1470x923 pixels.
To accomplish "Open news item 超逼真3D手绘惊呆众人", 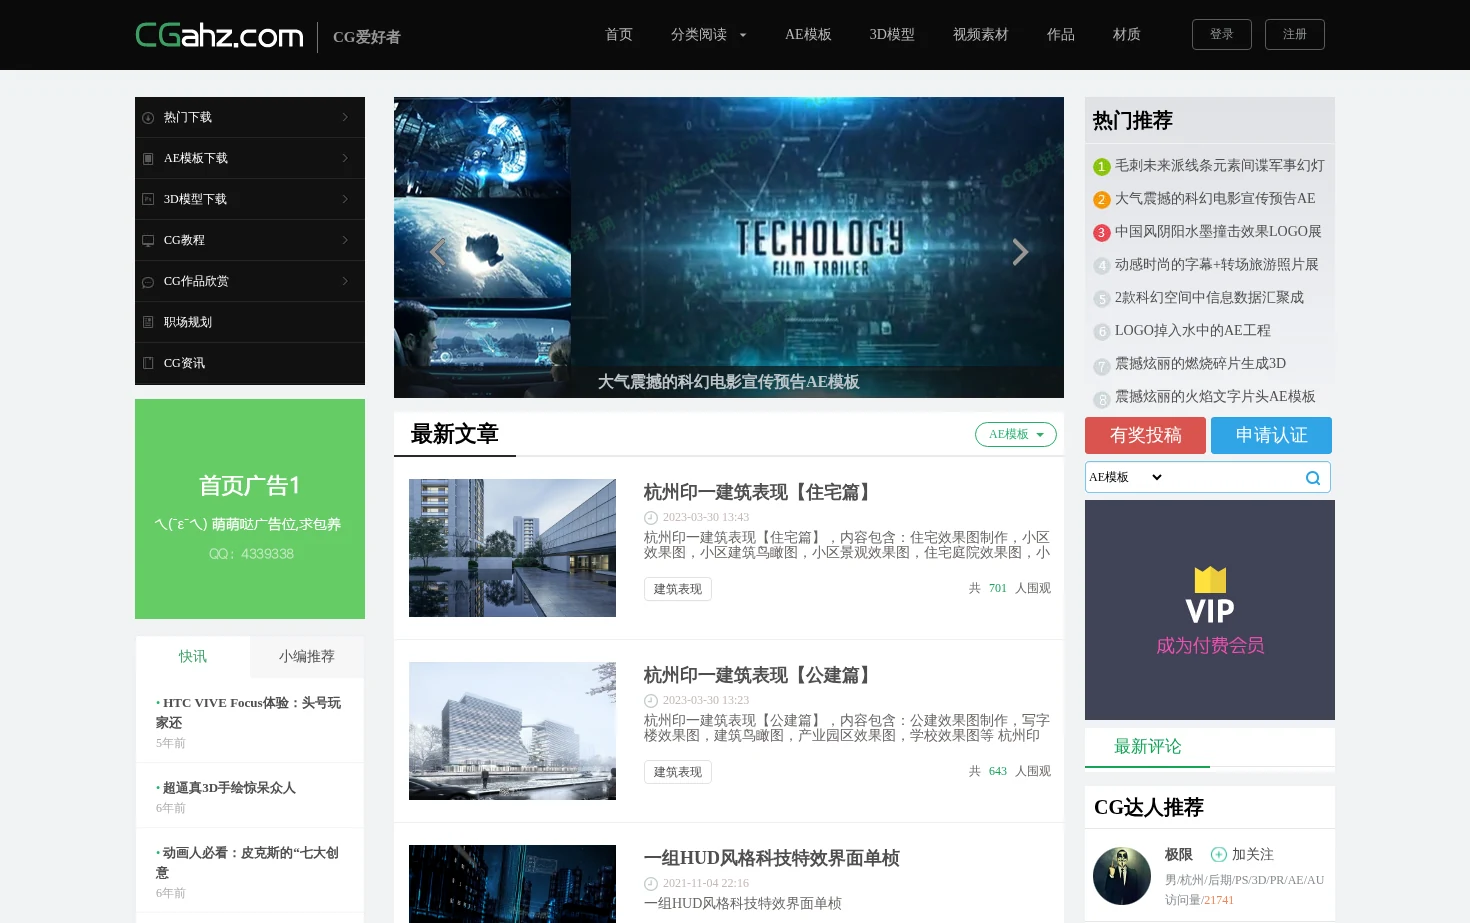I will 229,788.
